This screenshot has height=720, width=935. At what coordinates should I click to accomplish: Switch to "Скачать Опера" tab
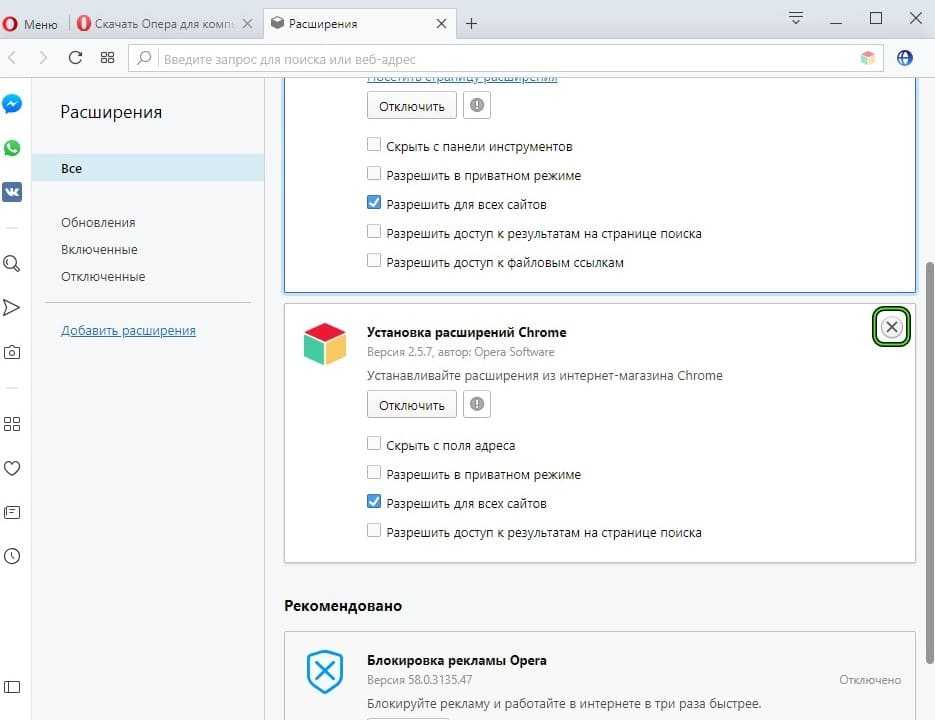(x=160, y=23)
